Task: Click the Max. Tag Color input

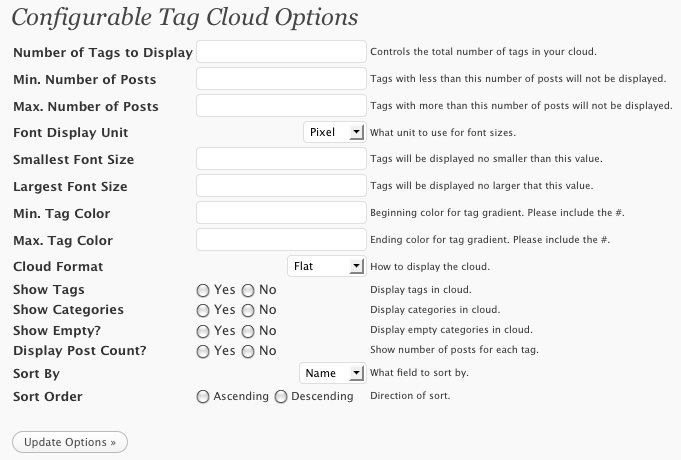Action: click(x=281, y=240)
